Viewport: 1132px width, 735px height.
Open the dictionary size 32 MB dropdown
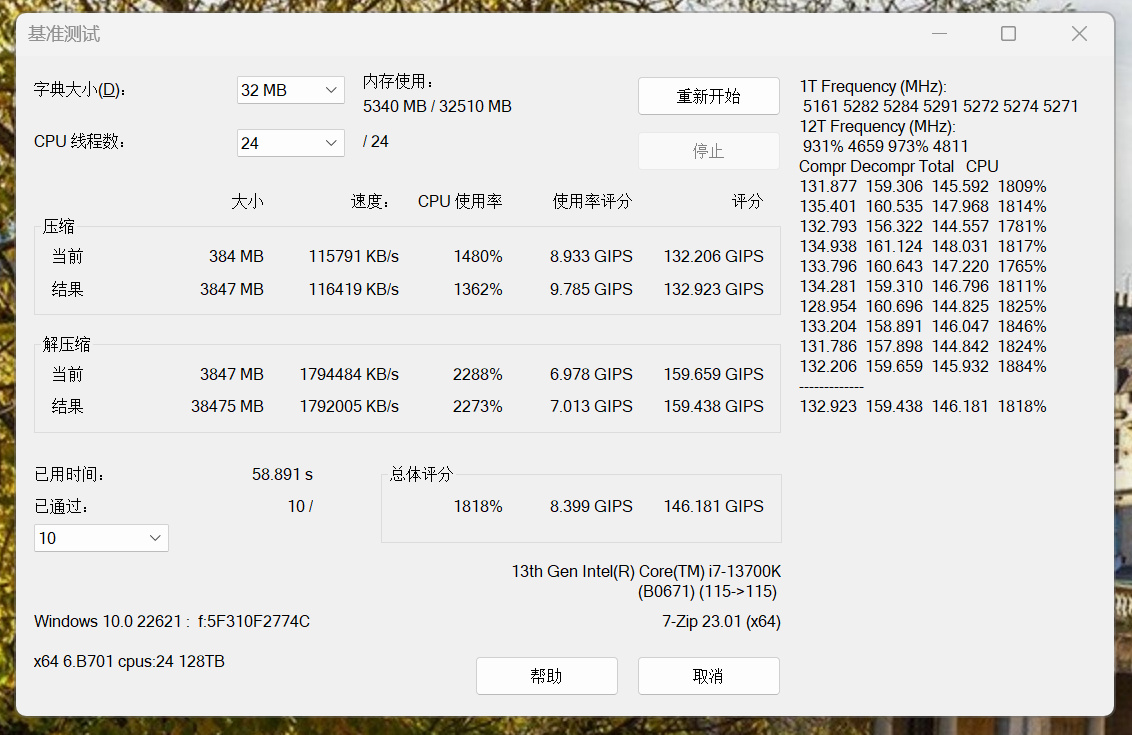[x=290, y=90]
